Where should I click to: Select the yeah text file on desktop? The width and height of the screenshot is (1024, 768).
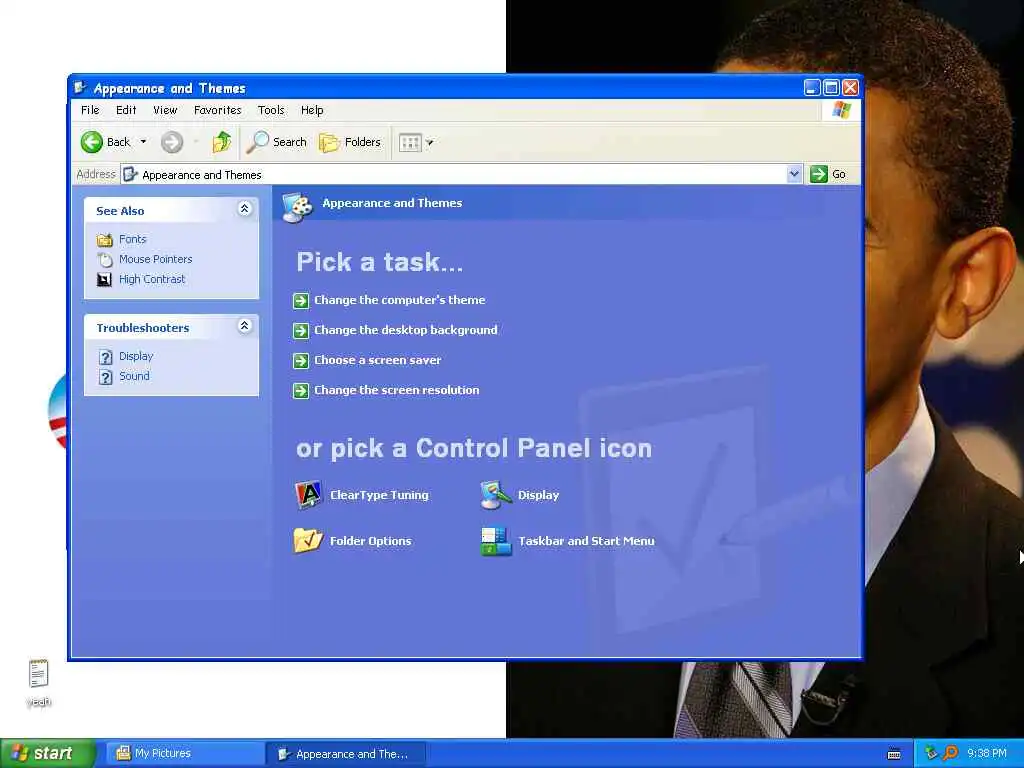coord(39,682)
